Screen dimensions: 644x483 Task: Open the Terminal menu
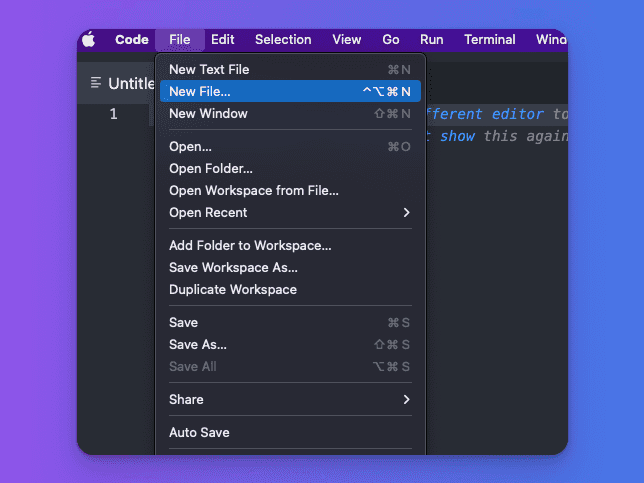[x=490, y=40]
